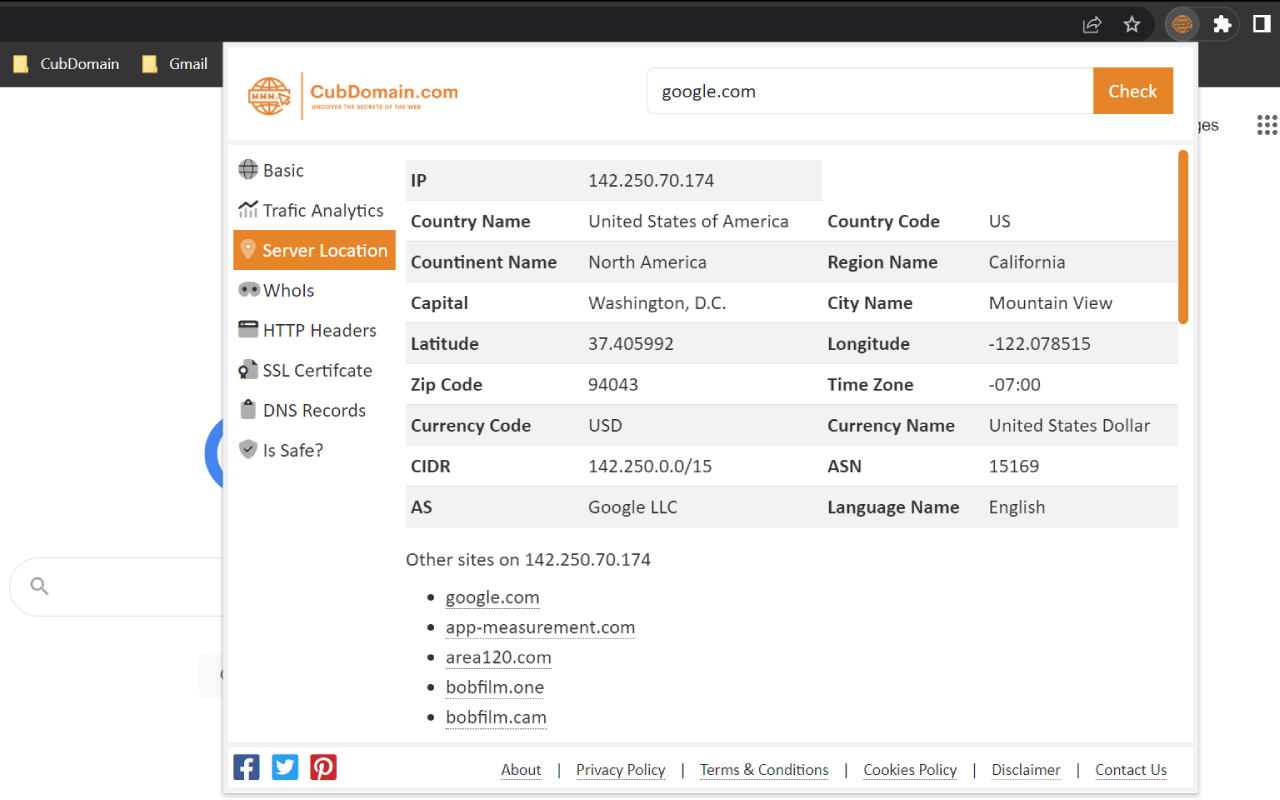Screen dimensions: 1280x800
Task: Open the Google apps grid icon
Action: tap(1266, 125)
